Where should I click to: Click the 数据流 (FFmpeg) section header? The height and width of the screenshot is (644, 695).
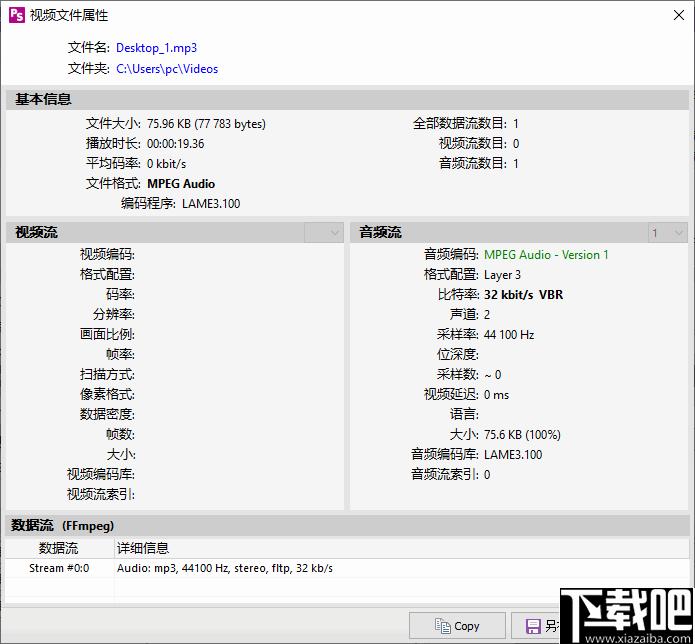coord(347,526)
